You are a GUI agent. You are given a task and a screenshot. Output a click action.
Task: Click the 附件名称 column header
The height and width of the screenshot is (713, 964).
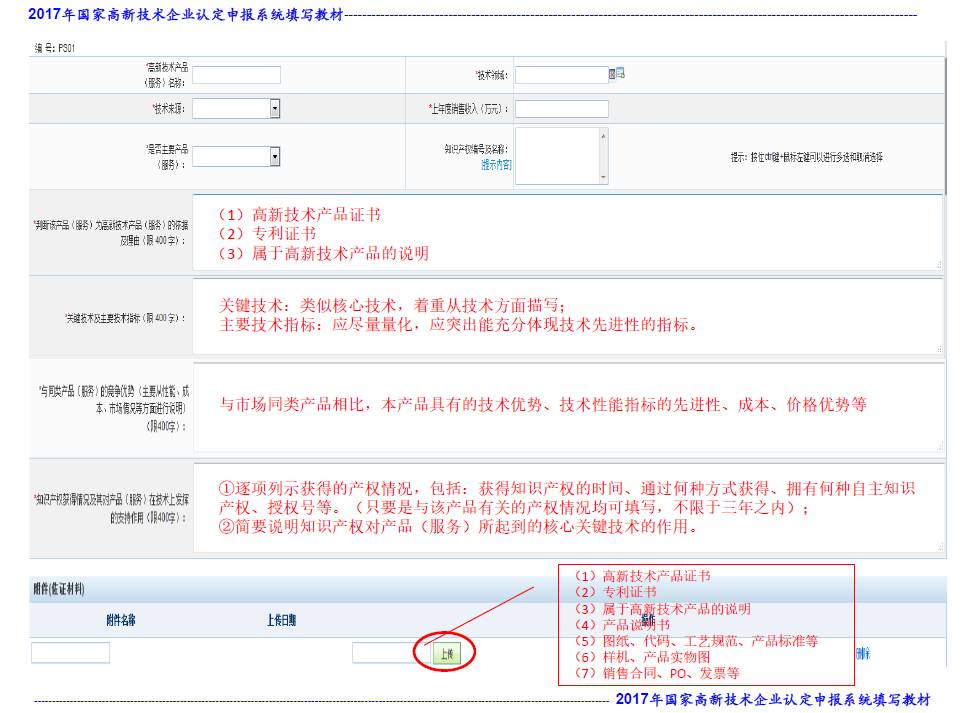121,620
